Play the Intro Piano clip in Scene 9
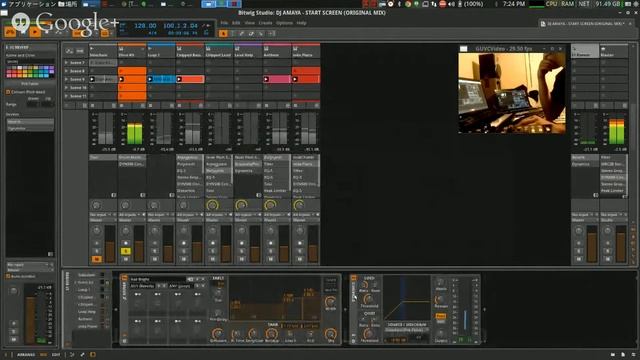 [295, 79]
